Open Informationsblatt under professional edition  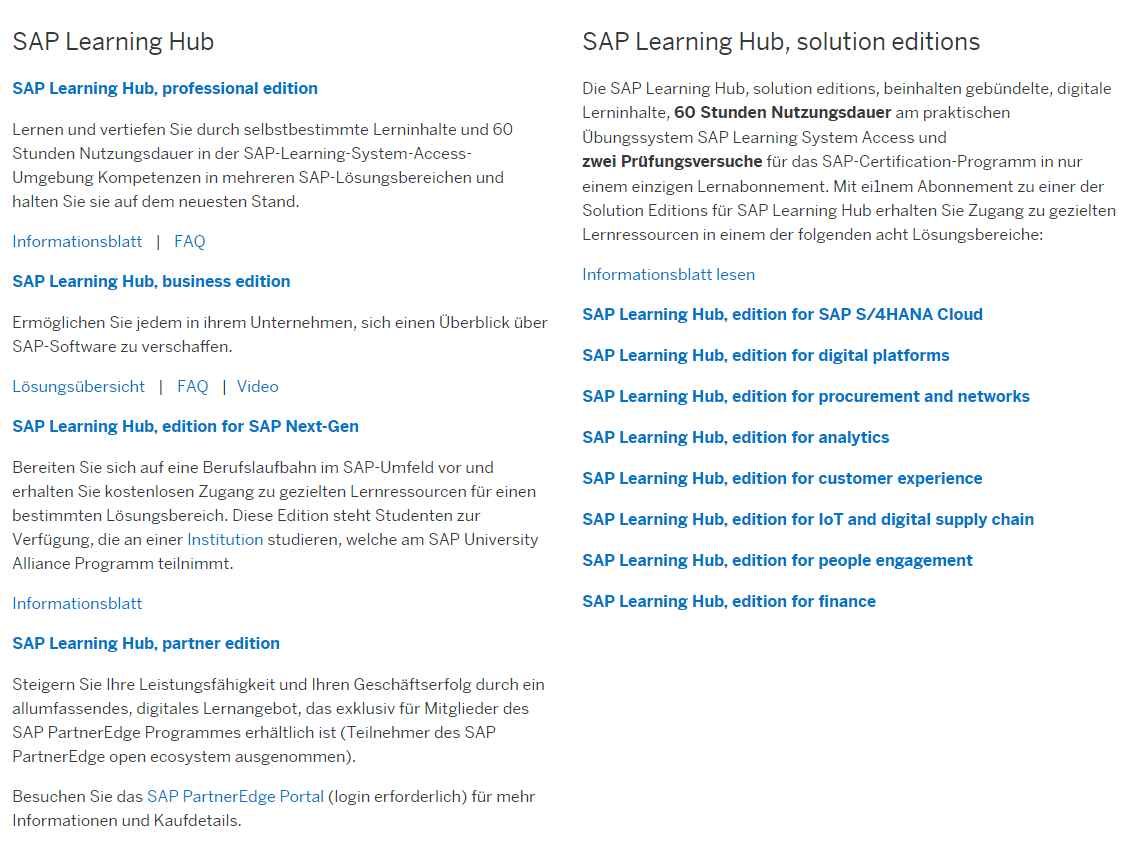point(77,242)
